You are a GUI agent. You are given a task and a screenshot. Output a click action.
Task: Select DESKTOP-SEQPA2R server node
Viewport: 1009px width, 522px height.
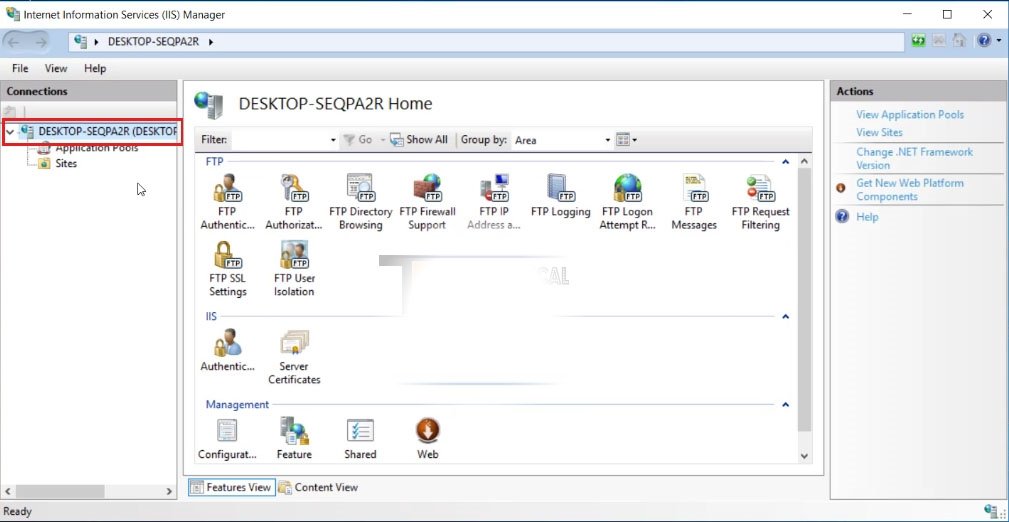coord(98,131)
